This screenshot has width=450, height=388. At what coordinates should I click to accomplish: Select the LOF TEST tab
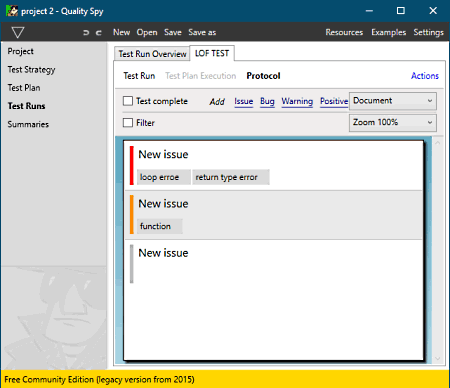(x=212, y=53)
